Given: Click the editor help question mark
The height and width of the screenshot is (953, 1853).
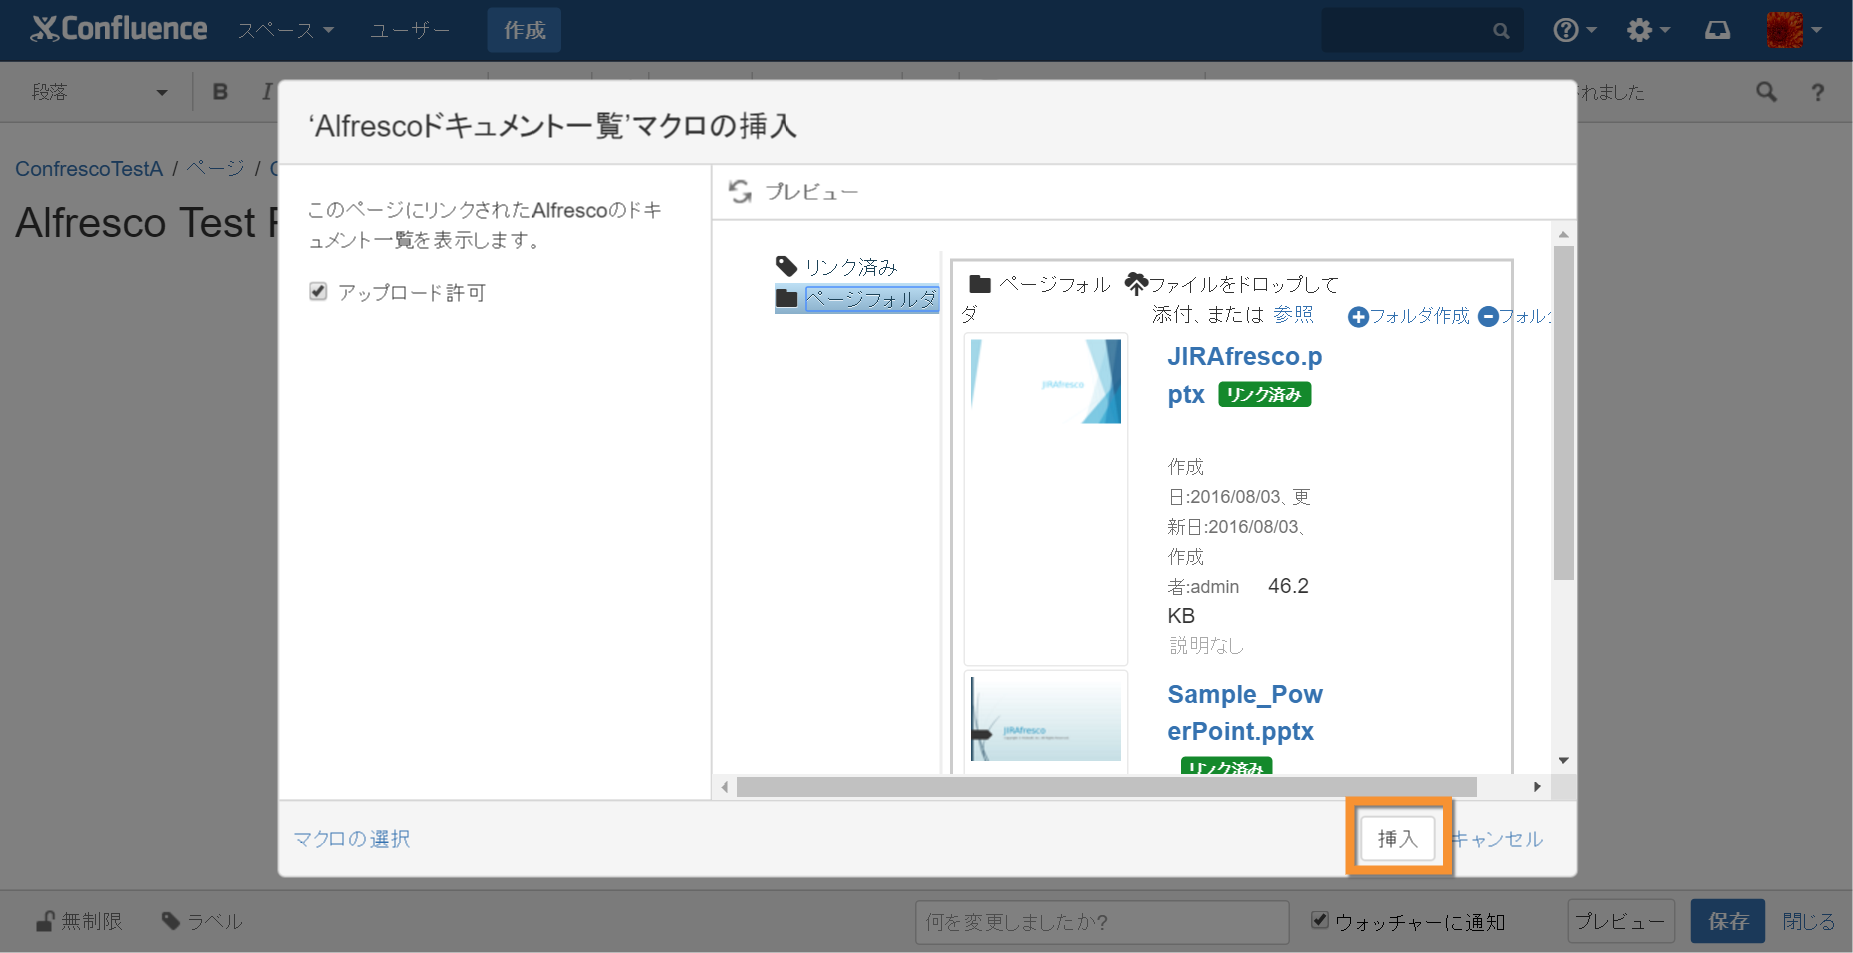Looking at the screenshot, I should pos(1818,92).
